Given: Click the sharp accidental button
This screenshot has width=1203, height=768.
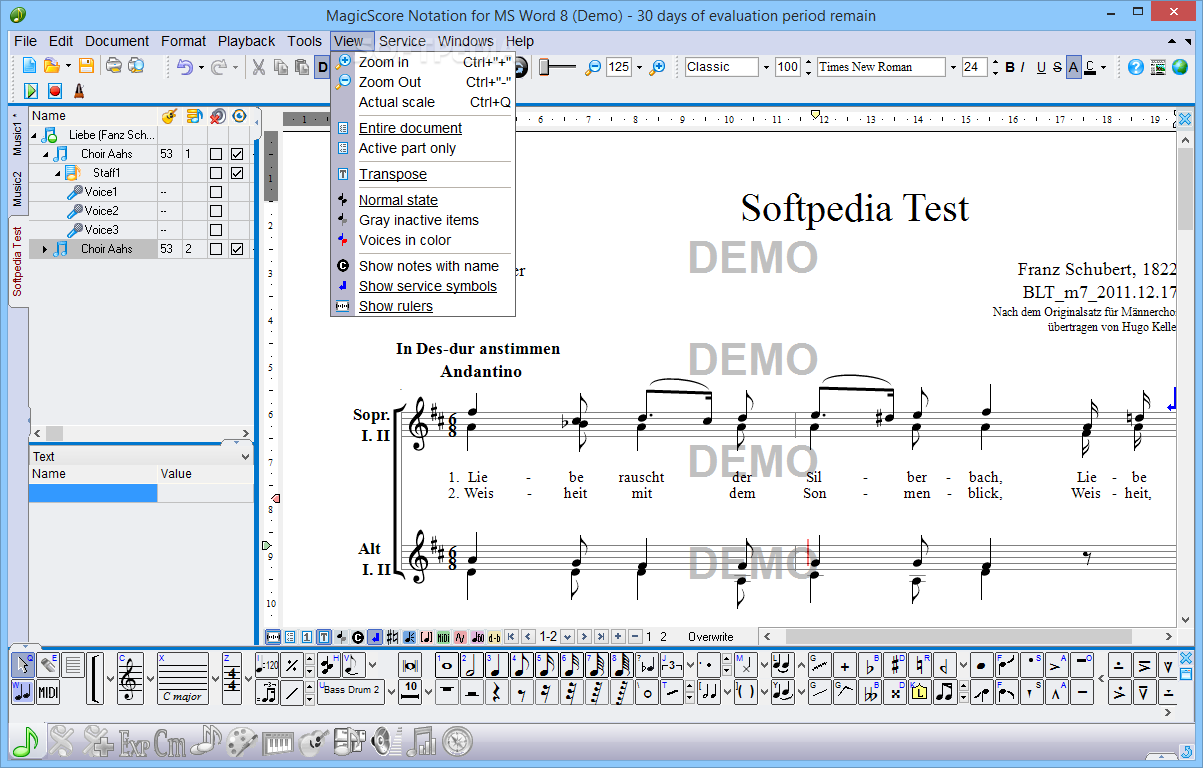Looking at the screenshot, I should click(x=895, y=665).
